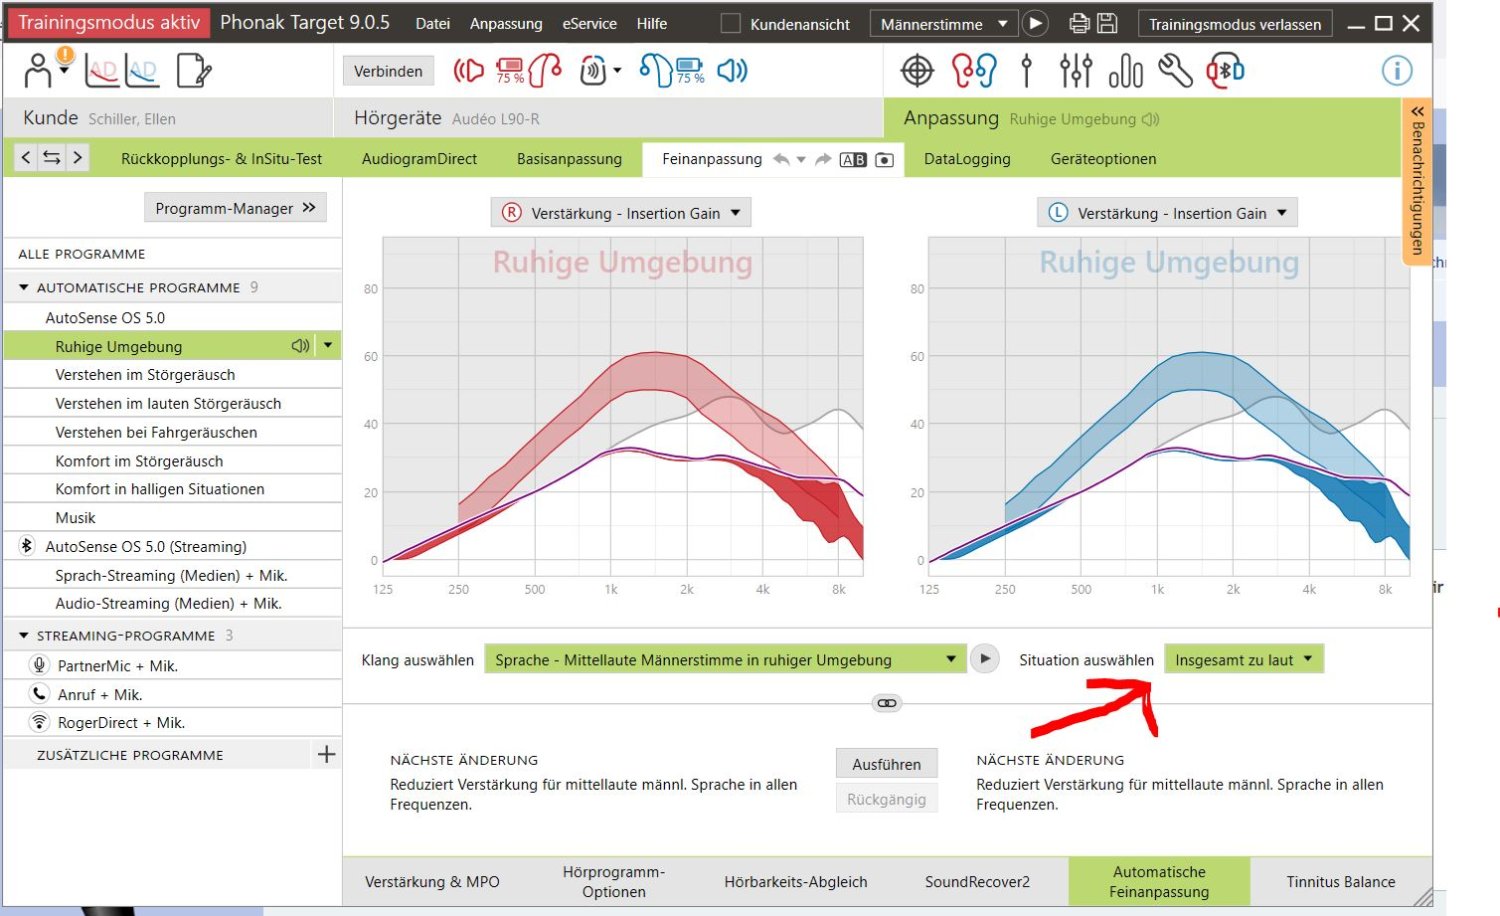Click the Ausführen button
The image size is (1500, 916).
tap(886, 764)
